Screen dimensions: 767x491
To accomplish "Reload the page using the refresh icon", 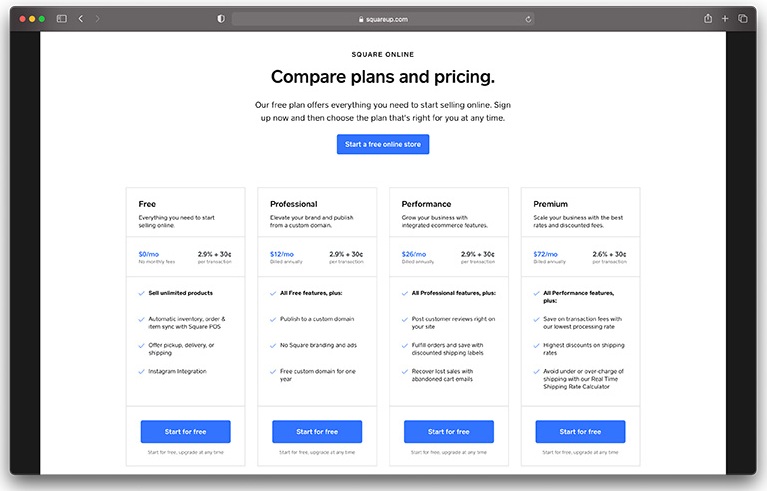I will [528, 19].
